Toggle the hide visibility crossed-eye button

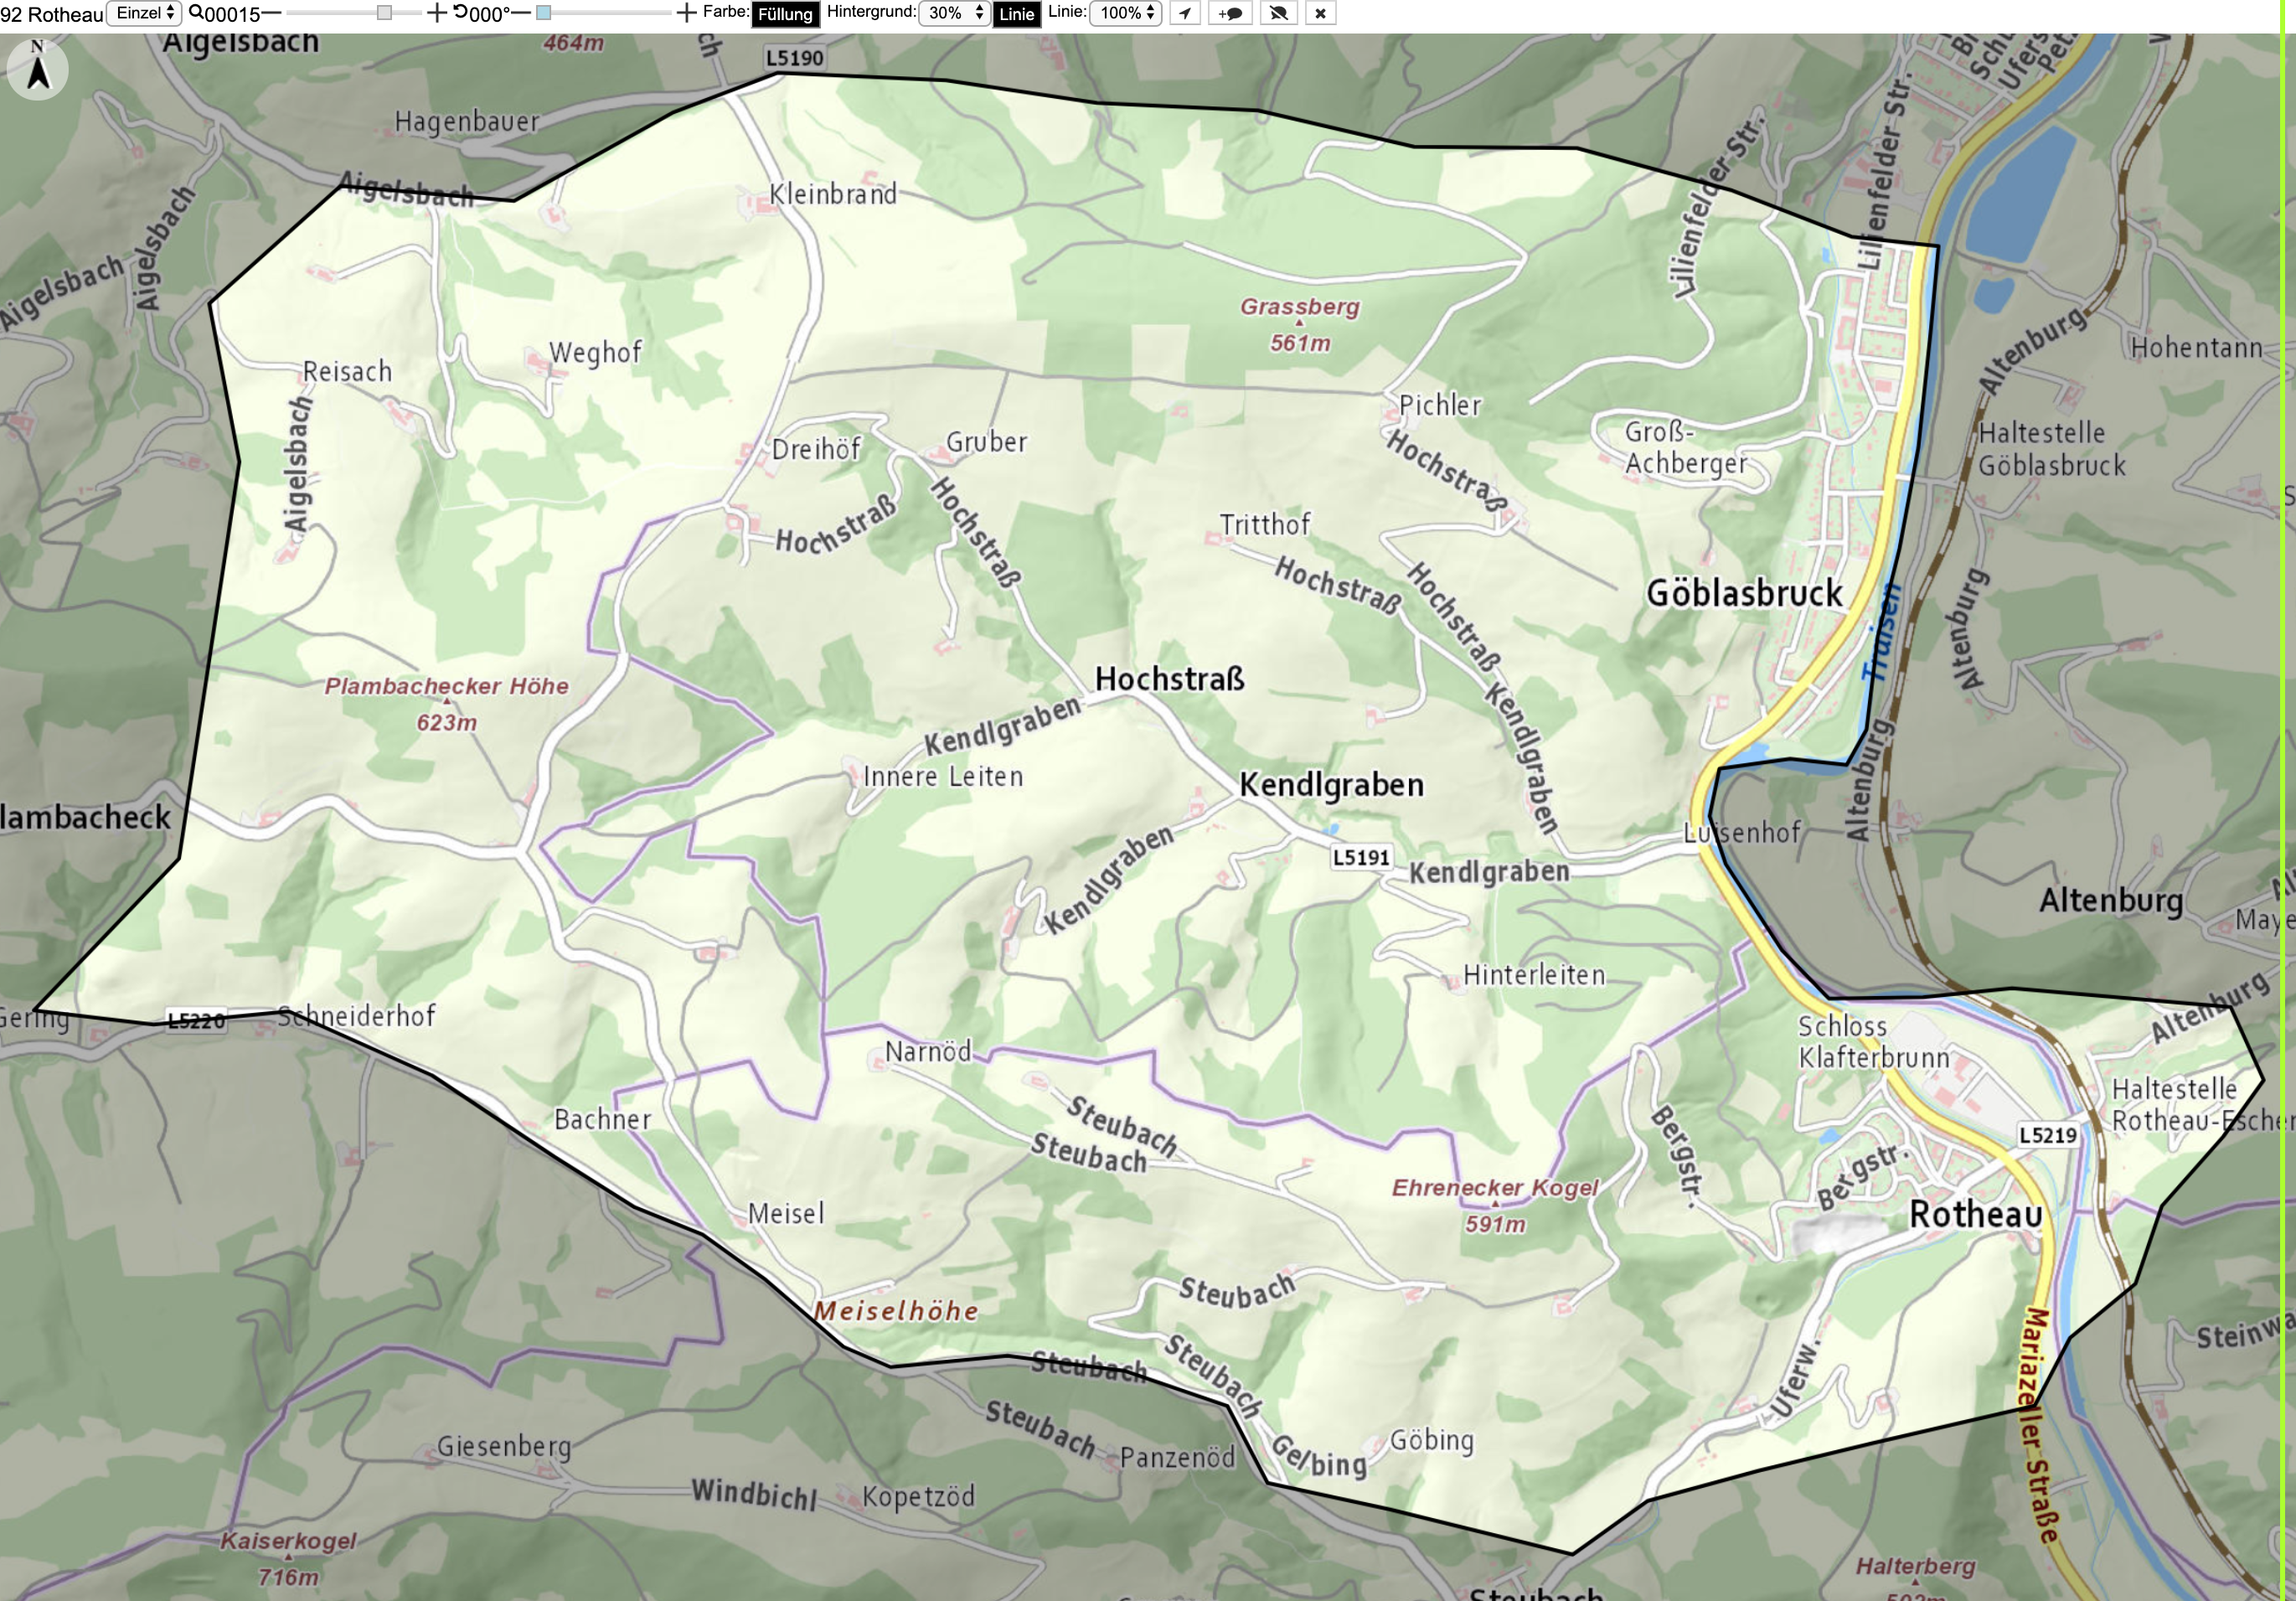1278,13
